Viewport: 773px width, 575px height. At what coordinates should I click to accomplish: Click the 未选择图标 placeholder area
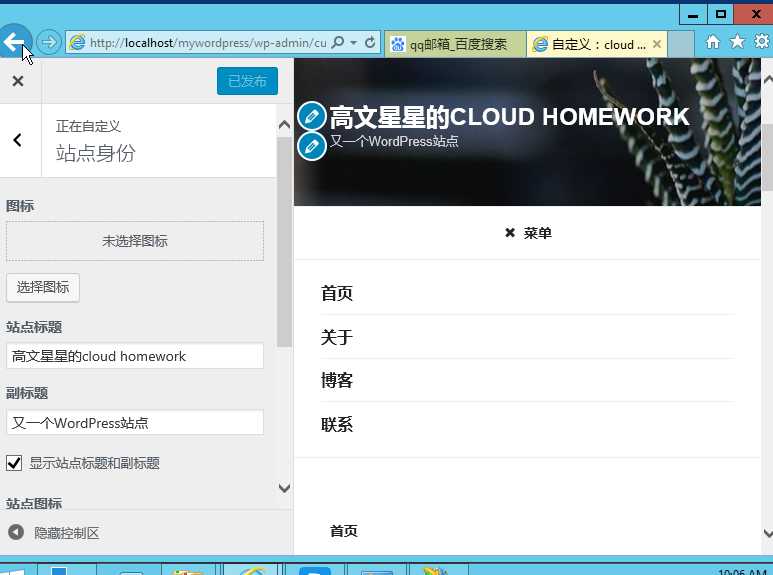[x=135, y=241]
